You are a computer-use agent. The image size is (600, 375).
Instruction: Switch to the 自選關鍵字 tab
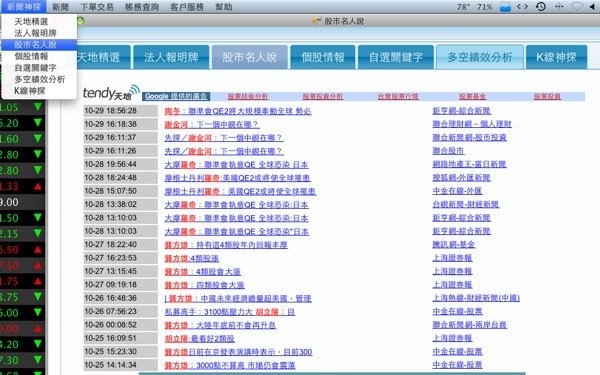396,57
